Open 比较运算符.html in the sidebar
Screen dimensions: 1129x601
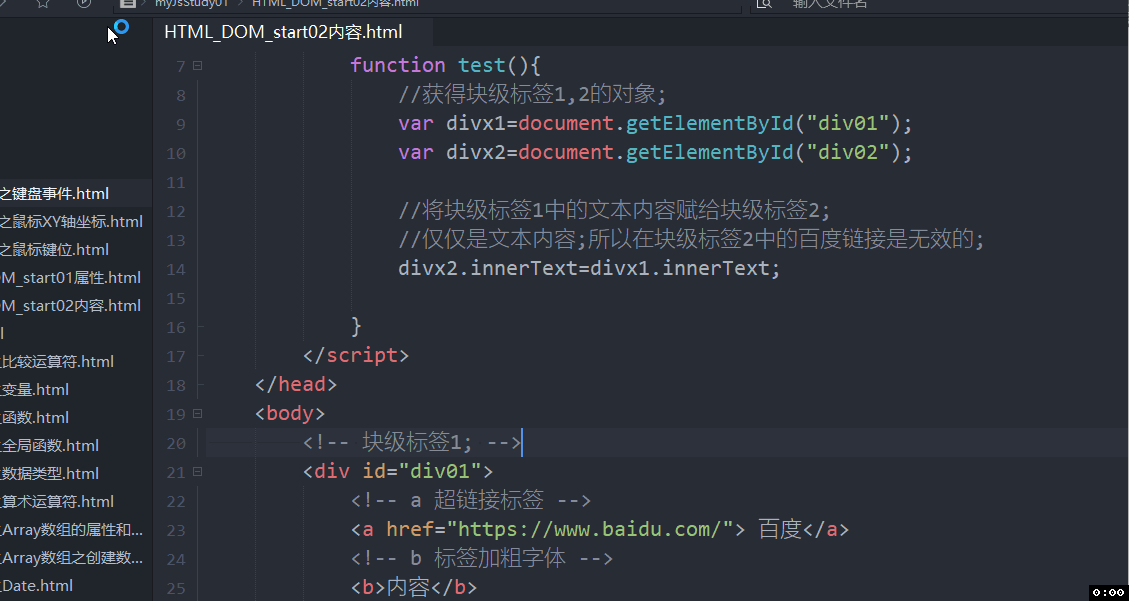tap(57, 362)
